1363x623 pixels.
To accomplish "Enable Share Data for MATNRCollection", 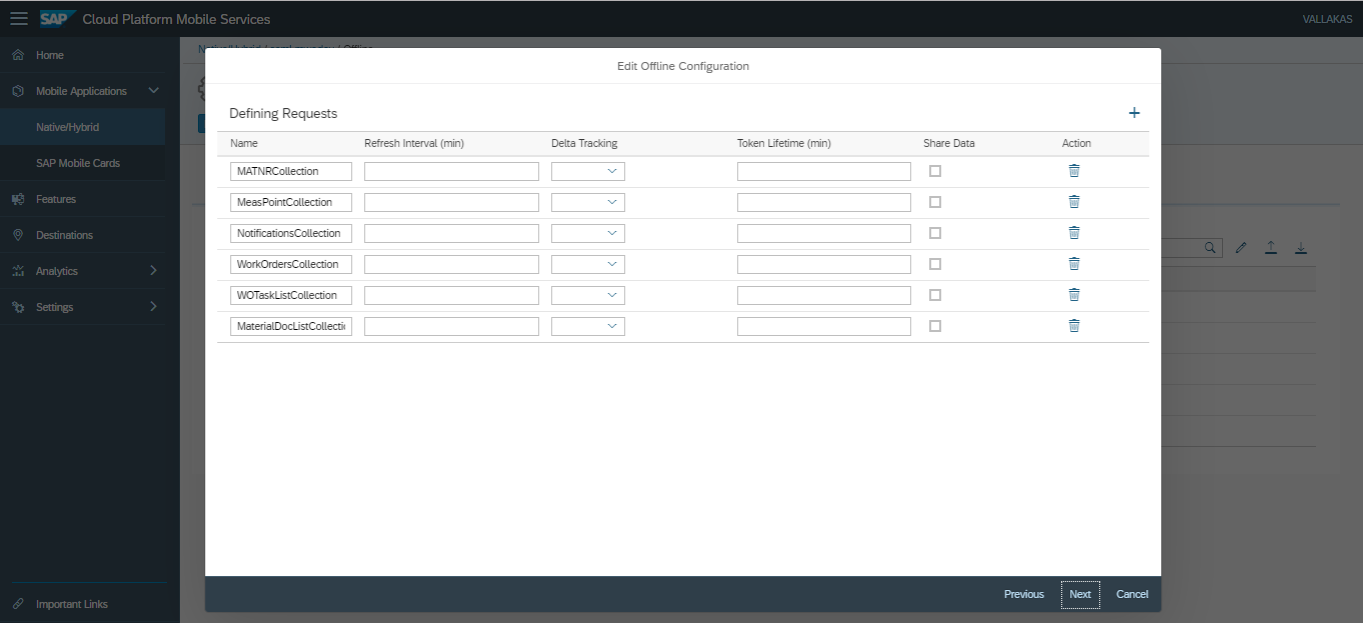I will (x=935, y=171).
